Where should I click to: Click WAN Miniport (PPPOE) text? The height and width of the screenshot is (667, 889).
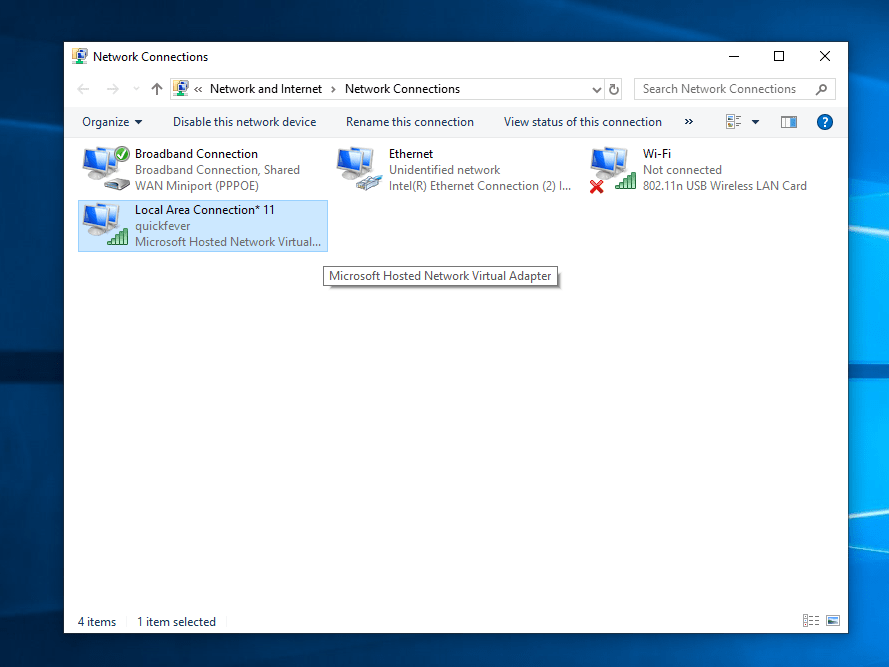click(197, 186)
